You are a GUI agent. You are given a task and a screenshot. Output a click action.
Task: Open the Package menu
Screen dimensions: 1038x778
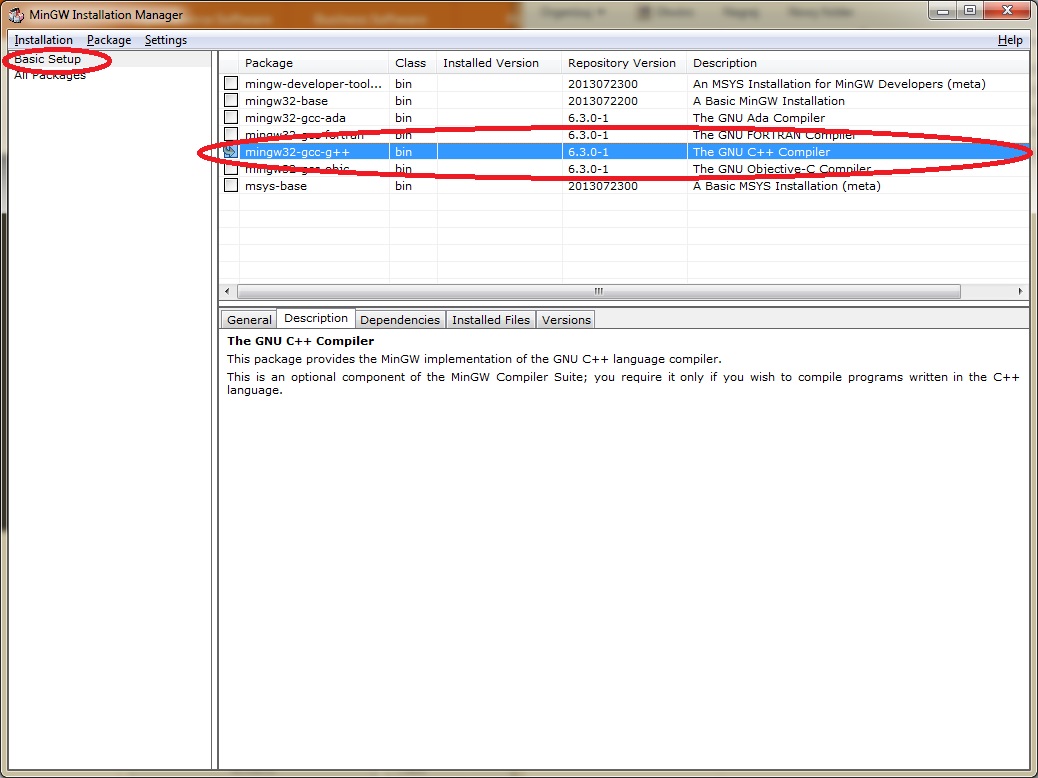coord(109,40)
